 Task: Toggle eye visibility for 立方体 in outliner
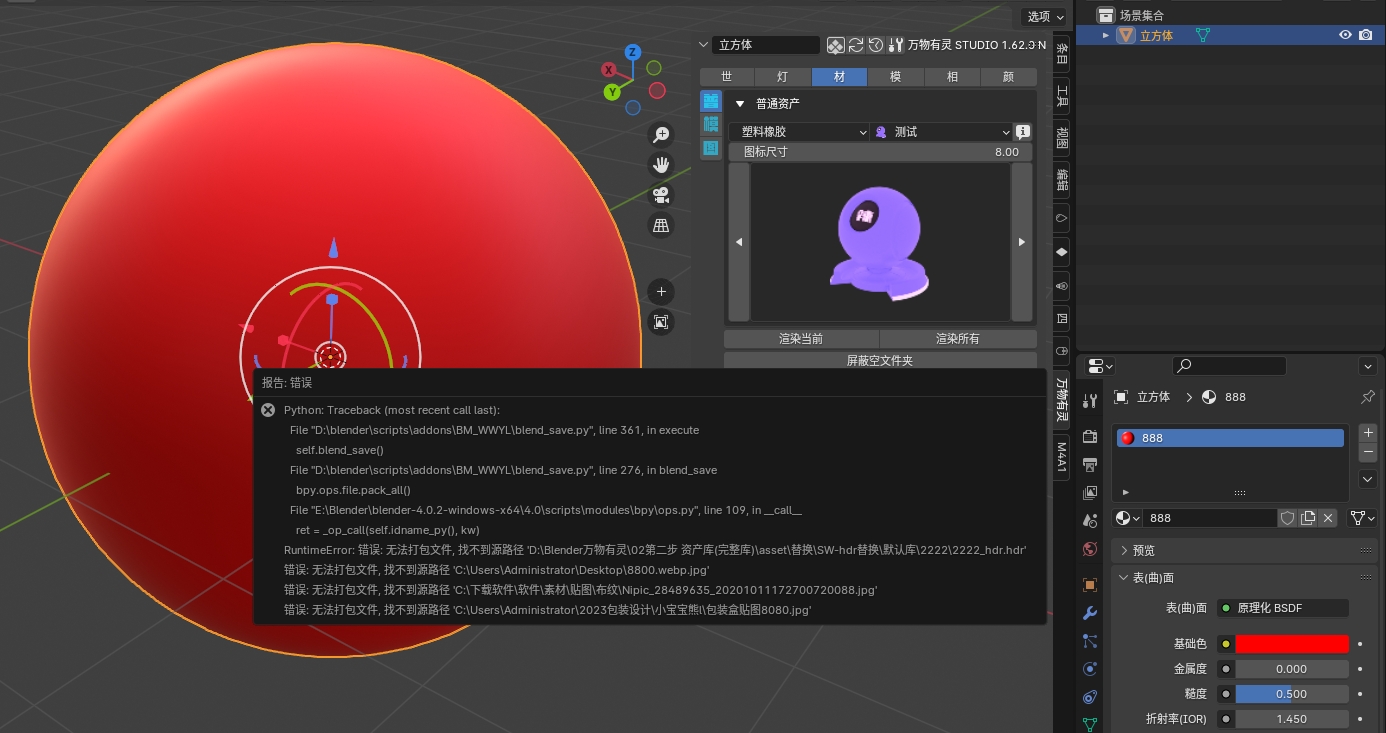point(1345,35)
